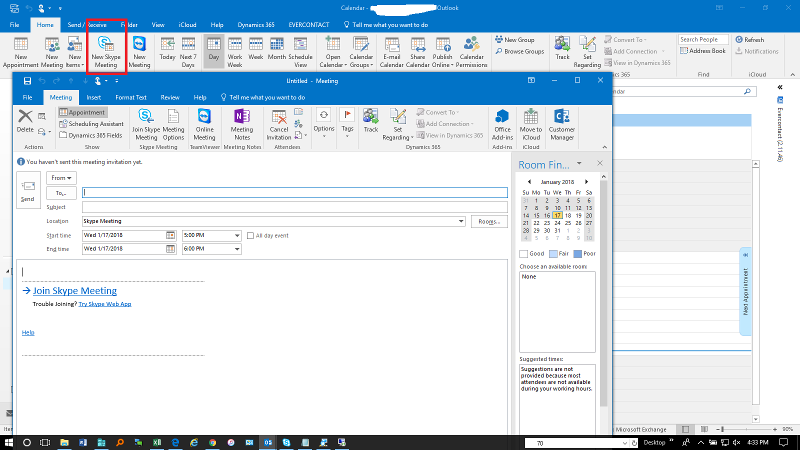Delete the meeting with the Delete icon
The height and width of the screenshot is (450, 800).
click(25, 121)
